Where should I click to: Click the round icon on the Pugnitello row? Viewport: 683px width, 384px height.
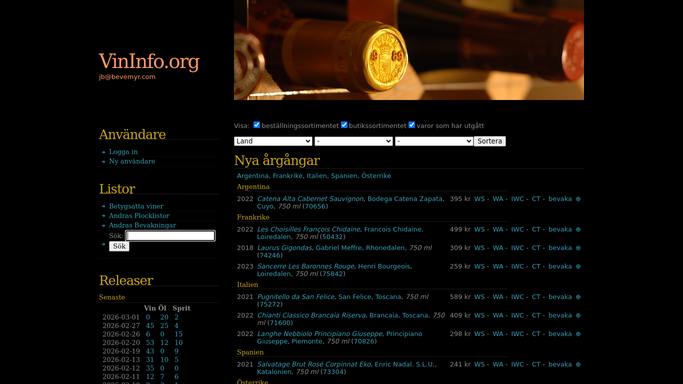click(578, 297)
